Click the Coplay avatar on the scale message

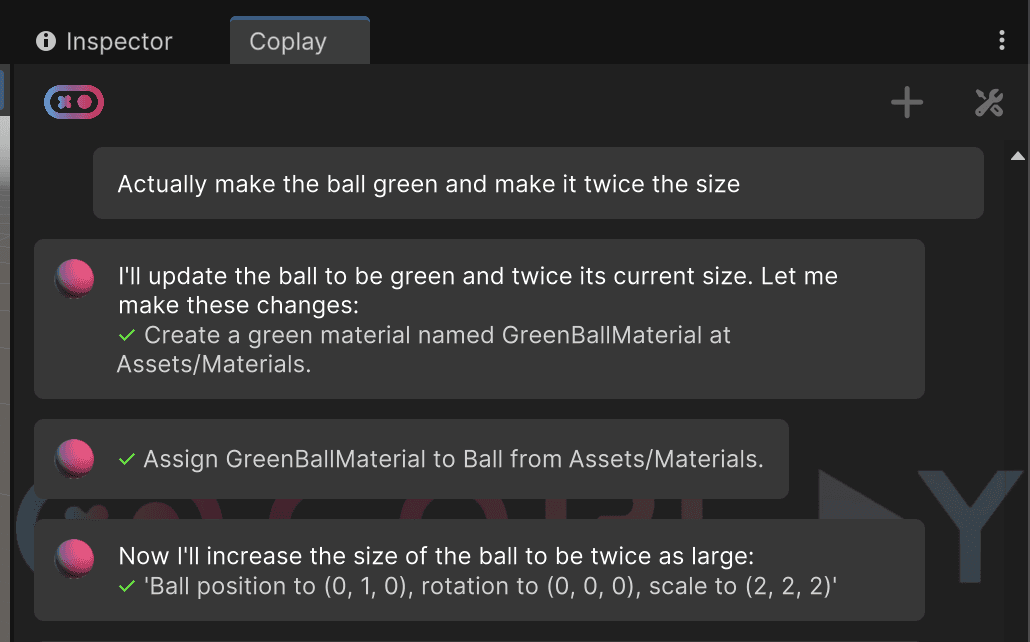pyautogui.click(x=75, y=560)
